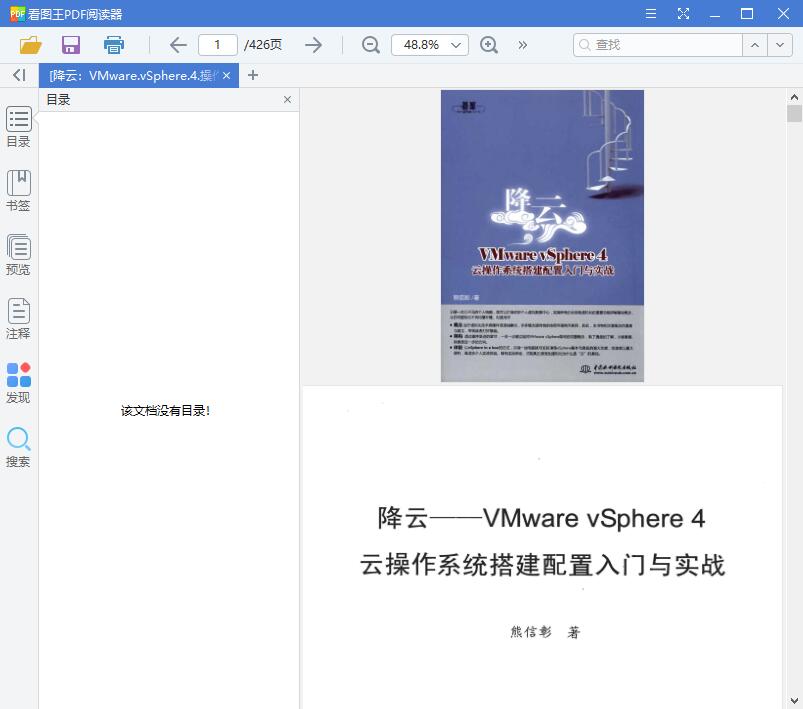Zoom out using the minus magnifier icon
803x709 pixels.
[370, 45]
